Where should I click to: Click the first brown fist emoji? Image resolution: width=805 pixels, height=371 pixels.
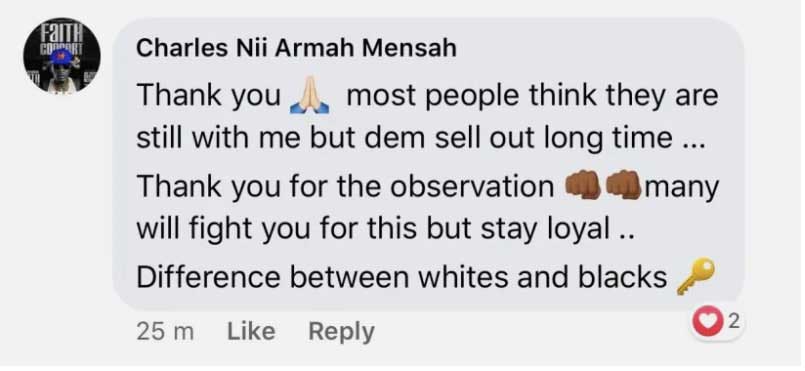click(583, 186)
